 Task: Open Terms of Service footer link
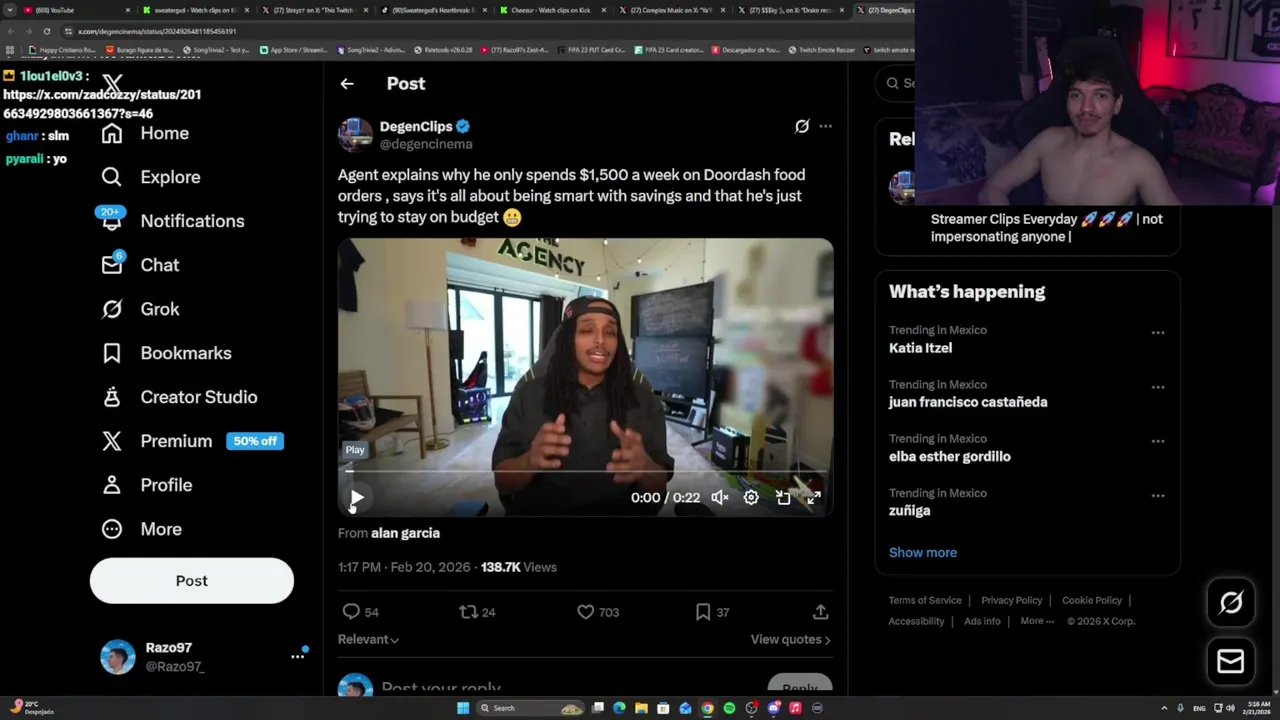click(925, 600)
